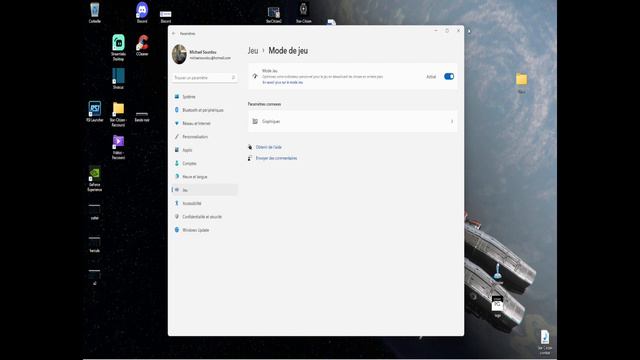Open the Comptes settings category
Viewport: 640px width, 360px height.
(204, 163)
